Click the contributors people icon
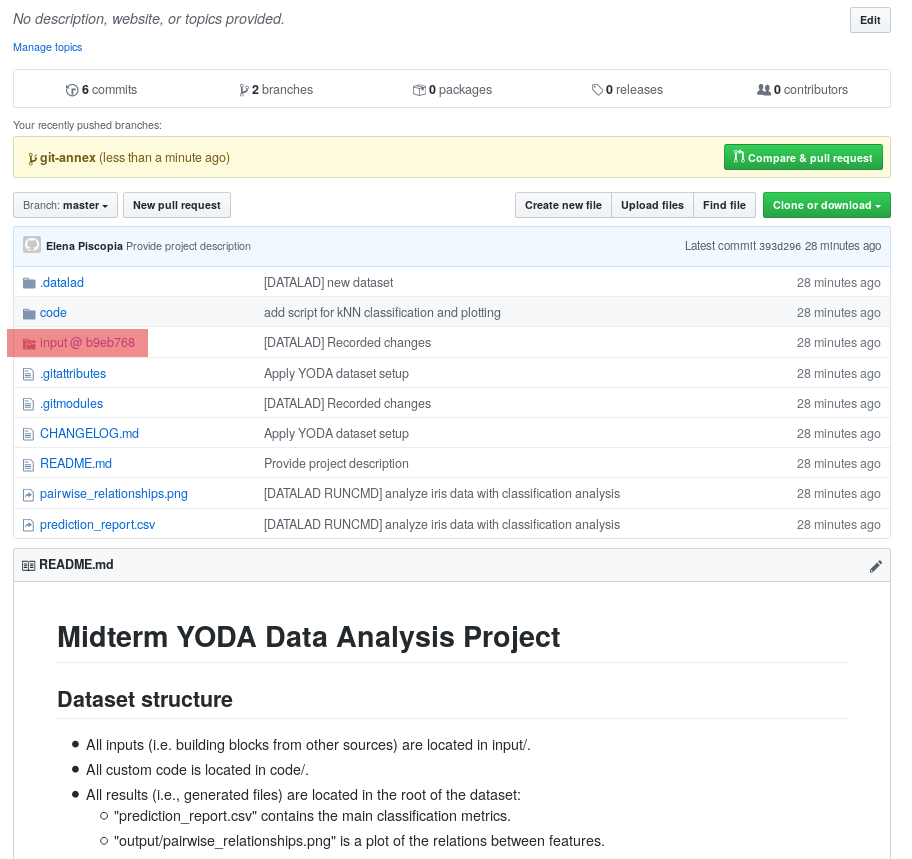The width and height of the screenshot is (912, 859). 765,89
